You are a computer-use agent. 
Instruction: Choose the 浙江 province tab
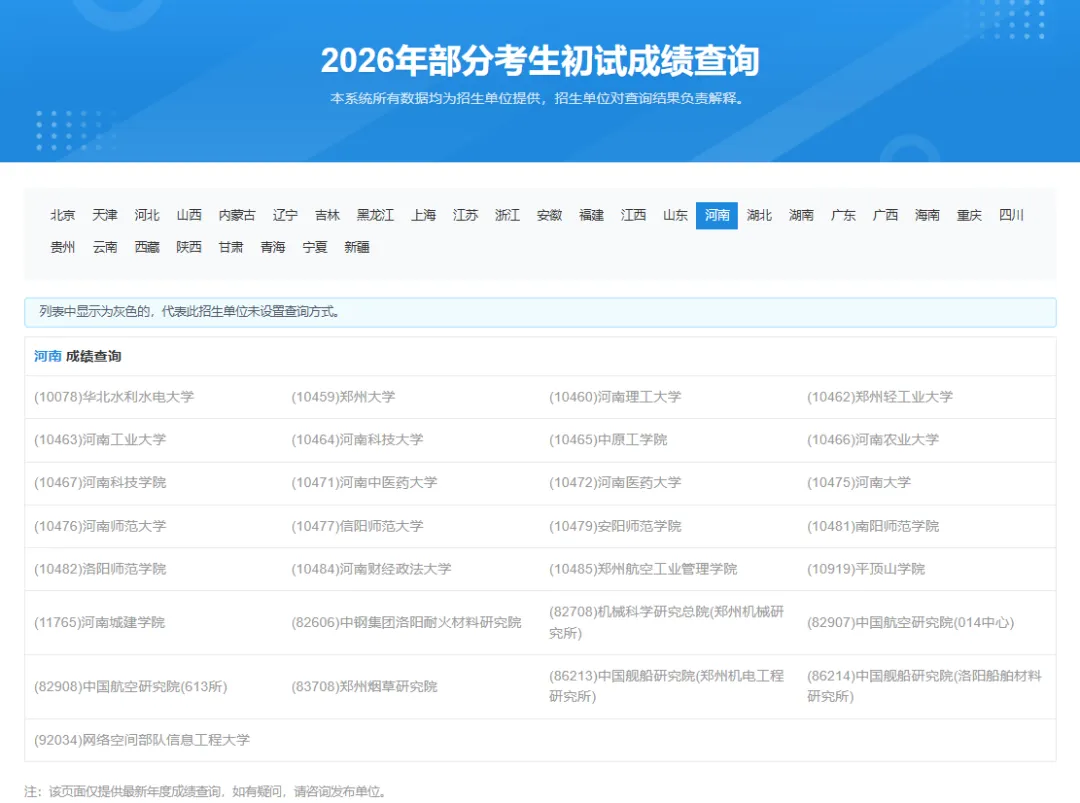[x=508, y=216]
